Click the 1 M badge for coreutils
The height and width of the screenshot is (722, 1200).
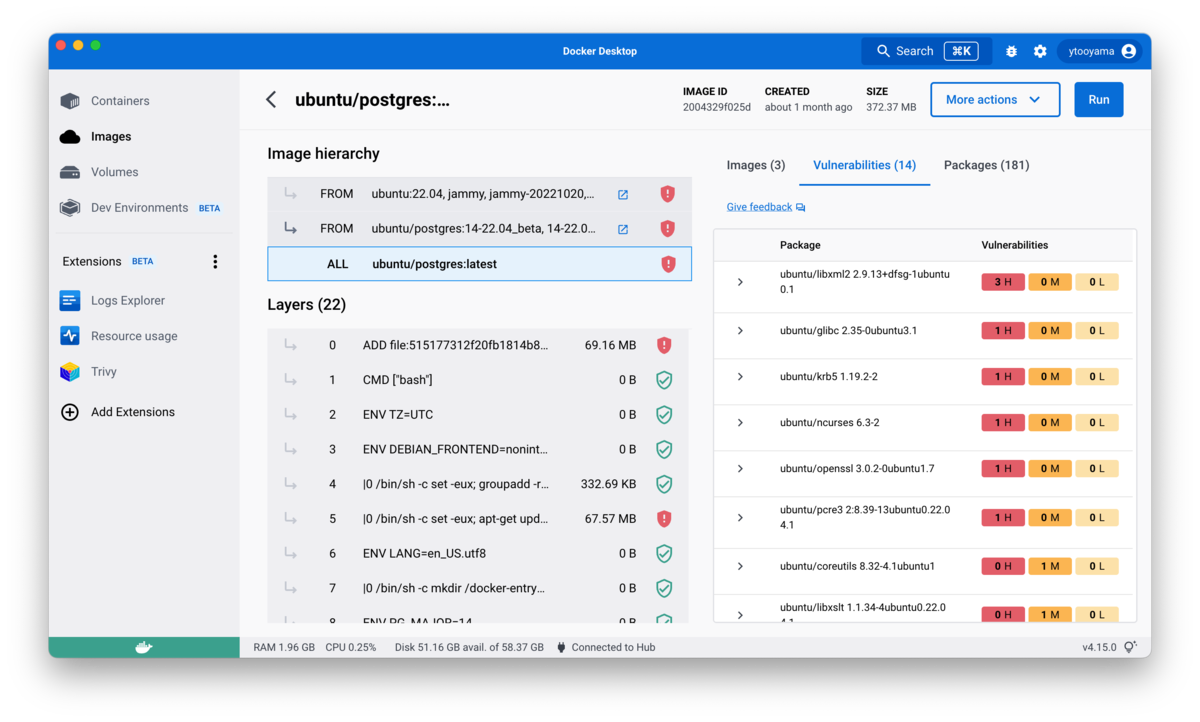coord(1050,566)
